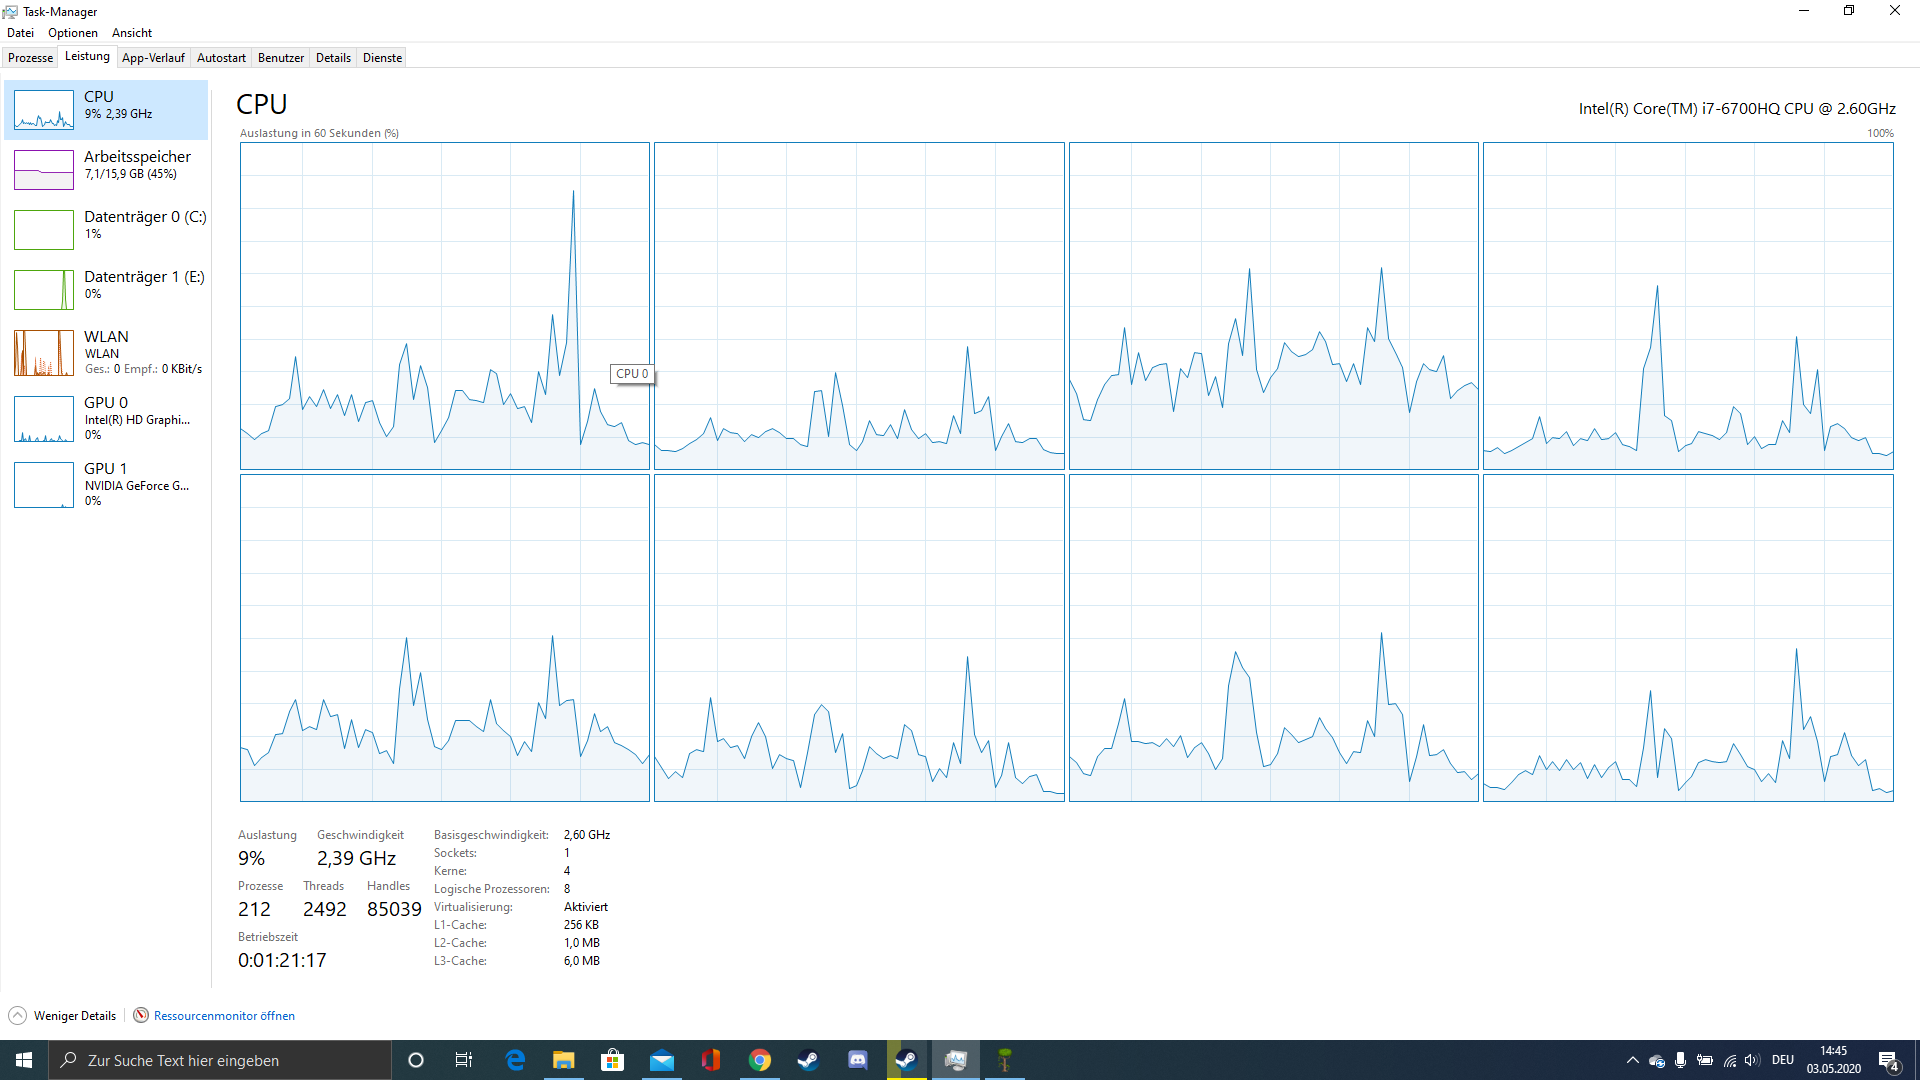Switch to the Prozesse tab

[x=30, y=58]
